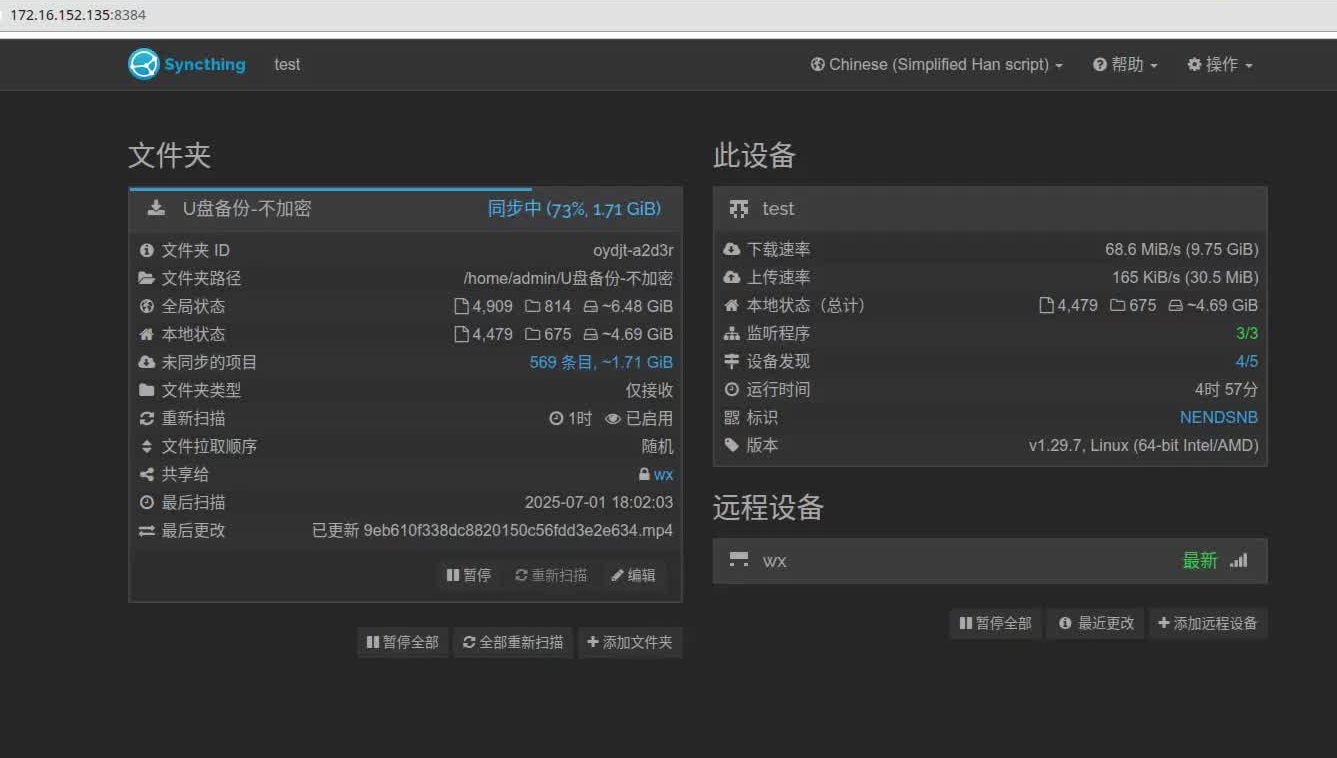1337x758 pixels.
Task: Collapse the U盘备份-不加密 folder panel
Action: (406, 209)
